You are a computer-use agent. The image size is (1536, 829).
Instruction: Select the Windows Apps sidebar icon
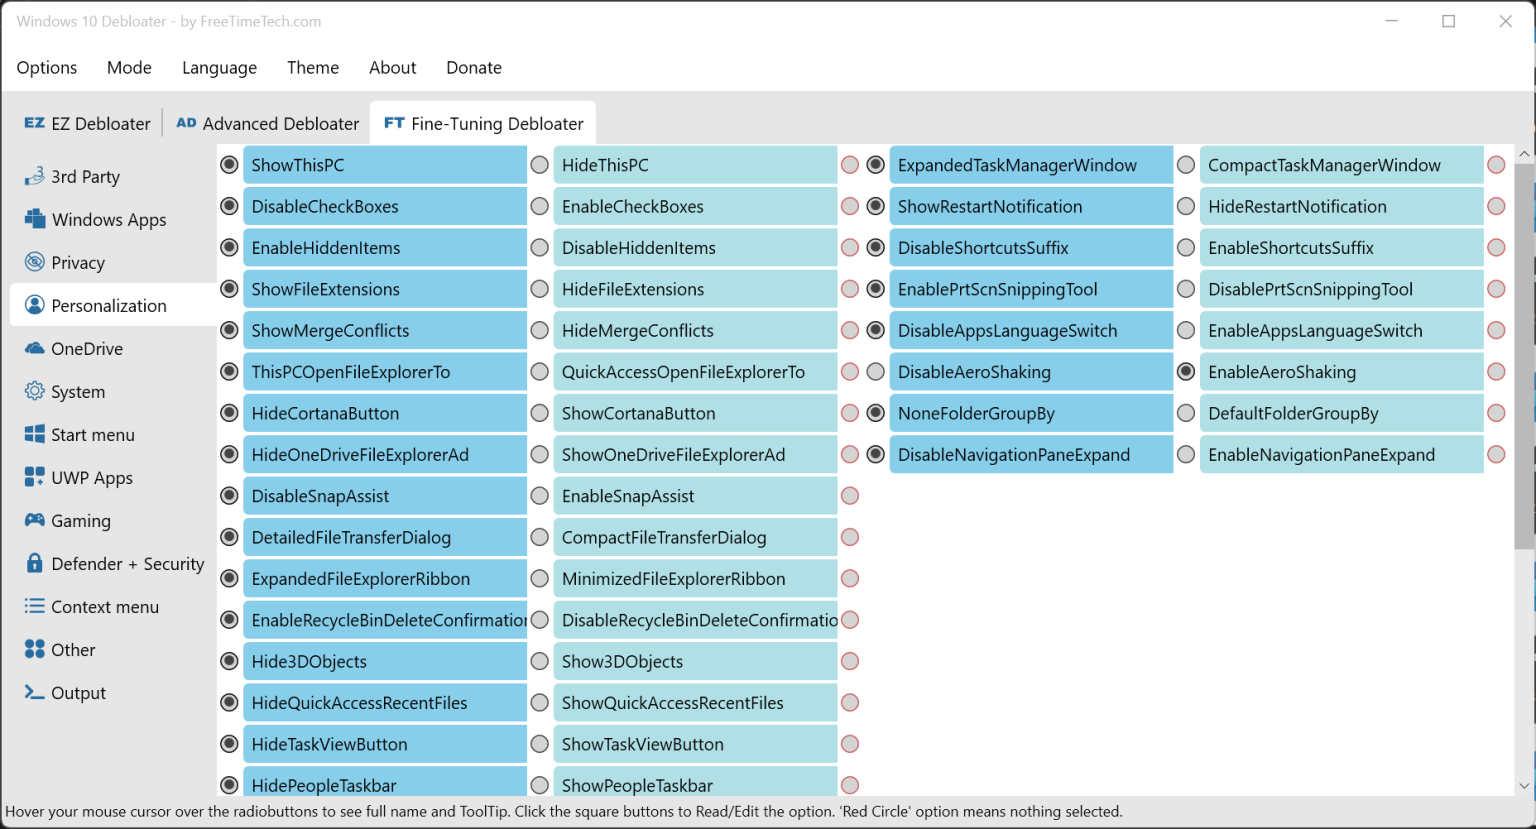[36, 219]
